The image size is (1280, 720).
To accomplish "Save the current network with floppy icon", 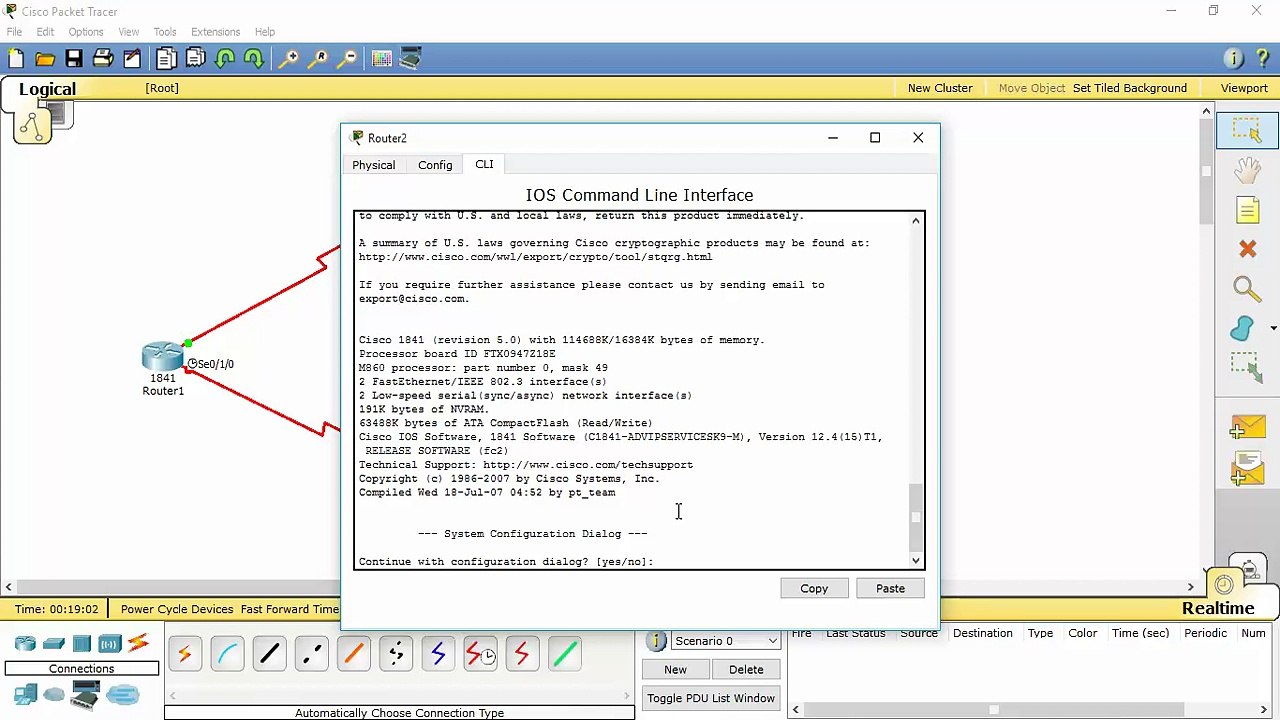I will click(74, 59).
